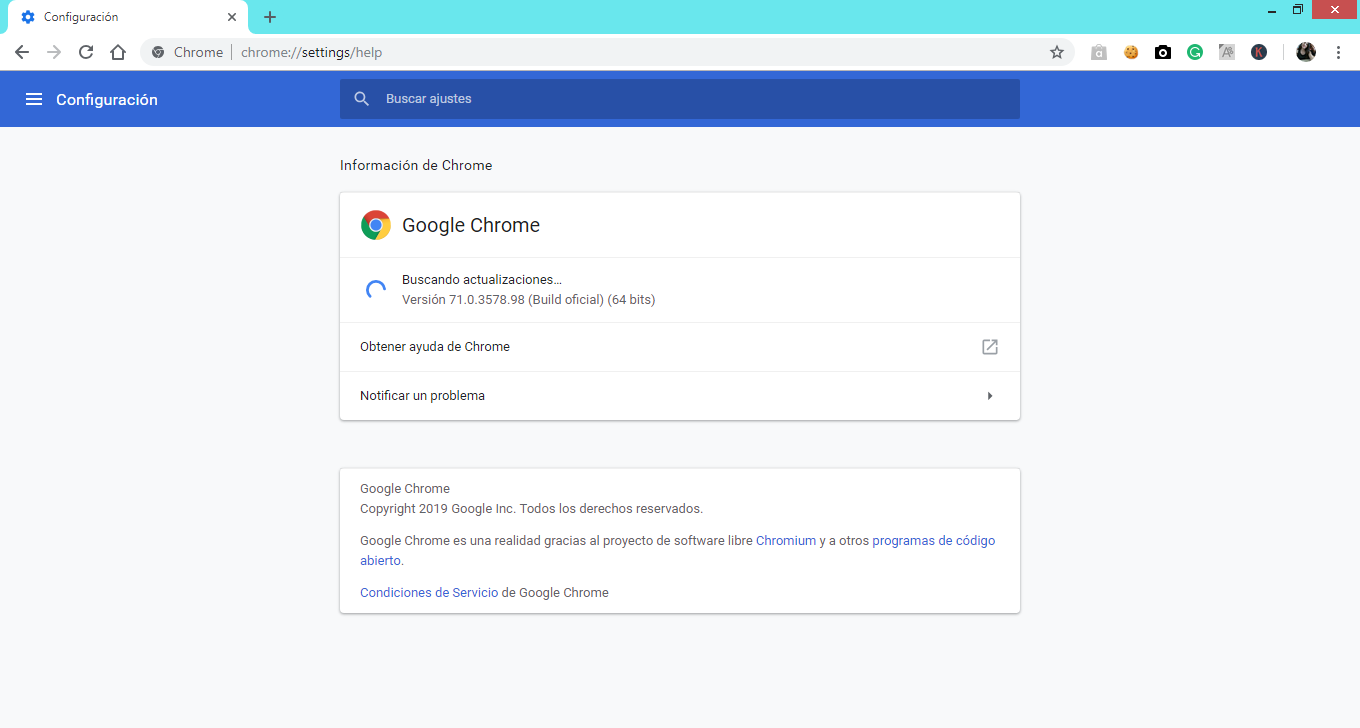The width and height of the screenshot is (1360, 728).
Task: Open the Chromium project link
Action: point(786,541)
